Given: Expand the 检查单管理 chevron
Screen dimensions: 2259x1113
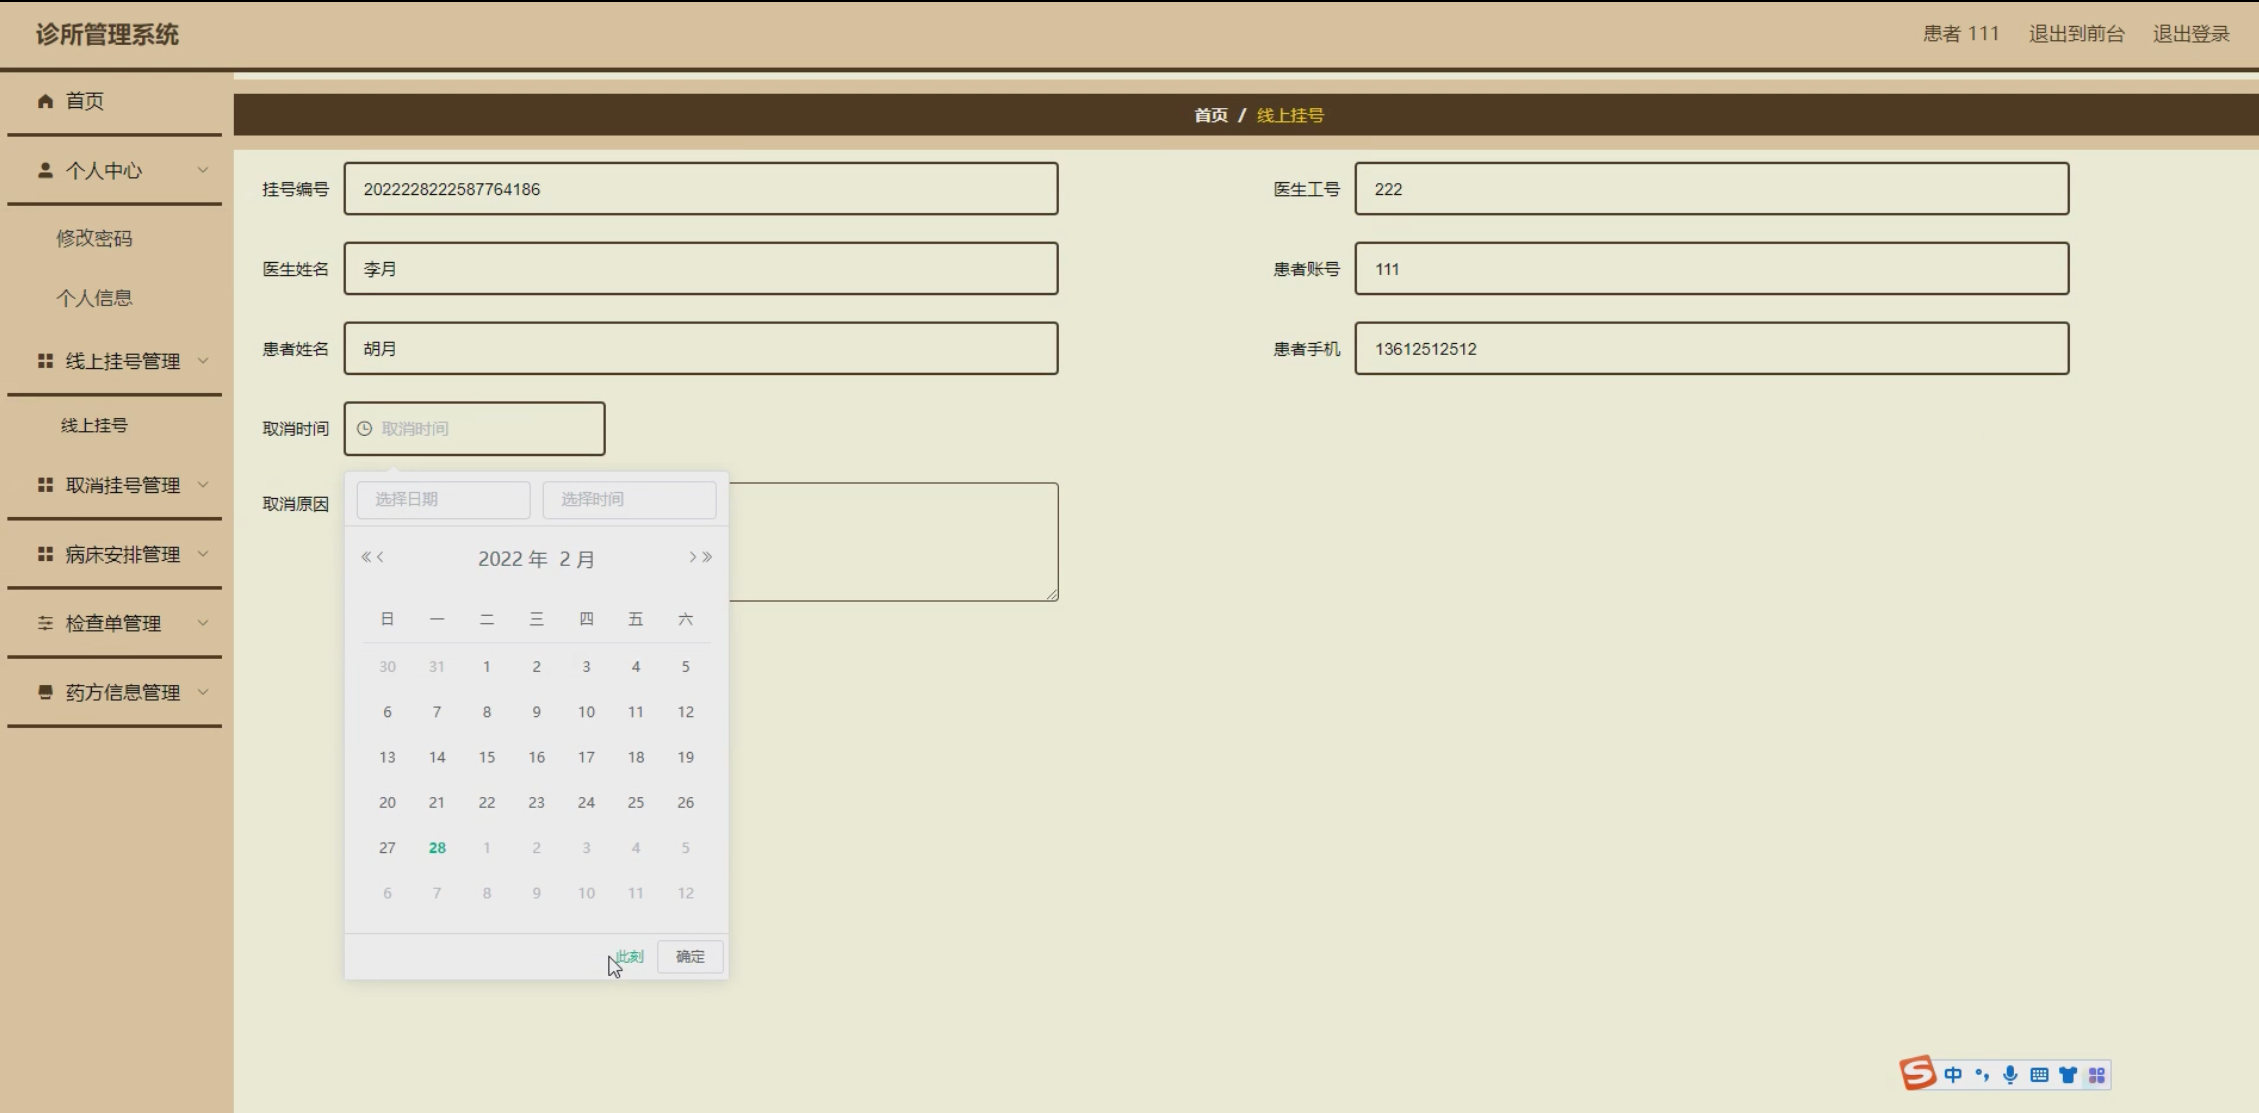Looking at the screenshot, I should [x=203, y=623].
